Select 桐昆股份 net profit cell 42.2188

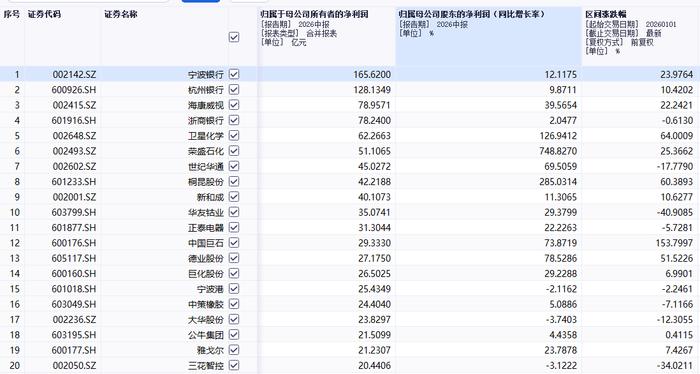click(x=374, y=182)
